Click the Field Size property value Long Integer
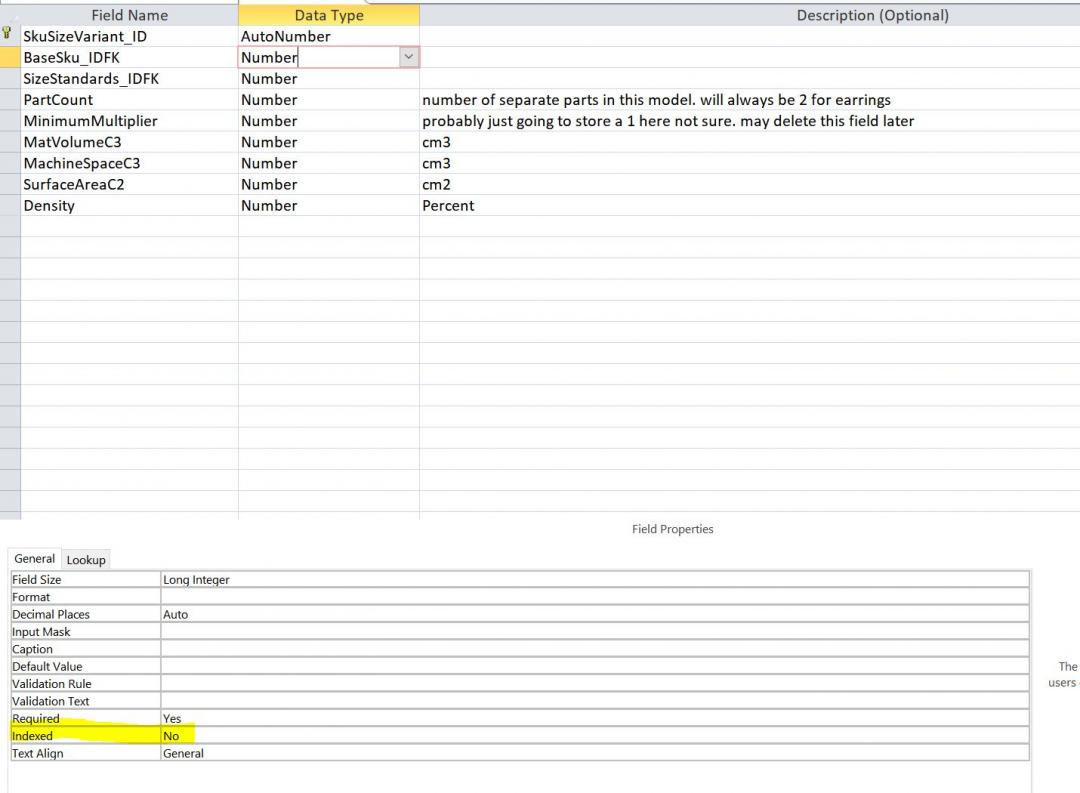This screenshot has width=1080, height=793. click(x=595, y=579)
